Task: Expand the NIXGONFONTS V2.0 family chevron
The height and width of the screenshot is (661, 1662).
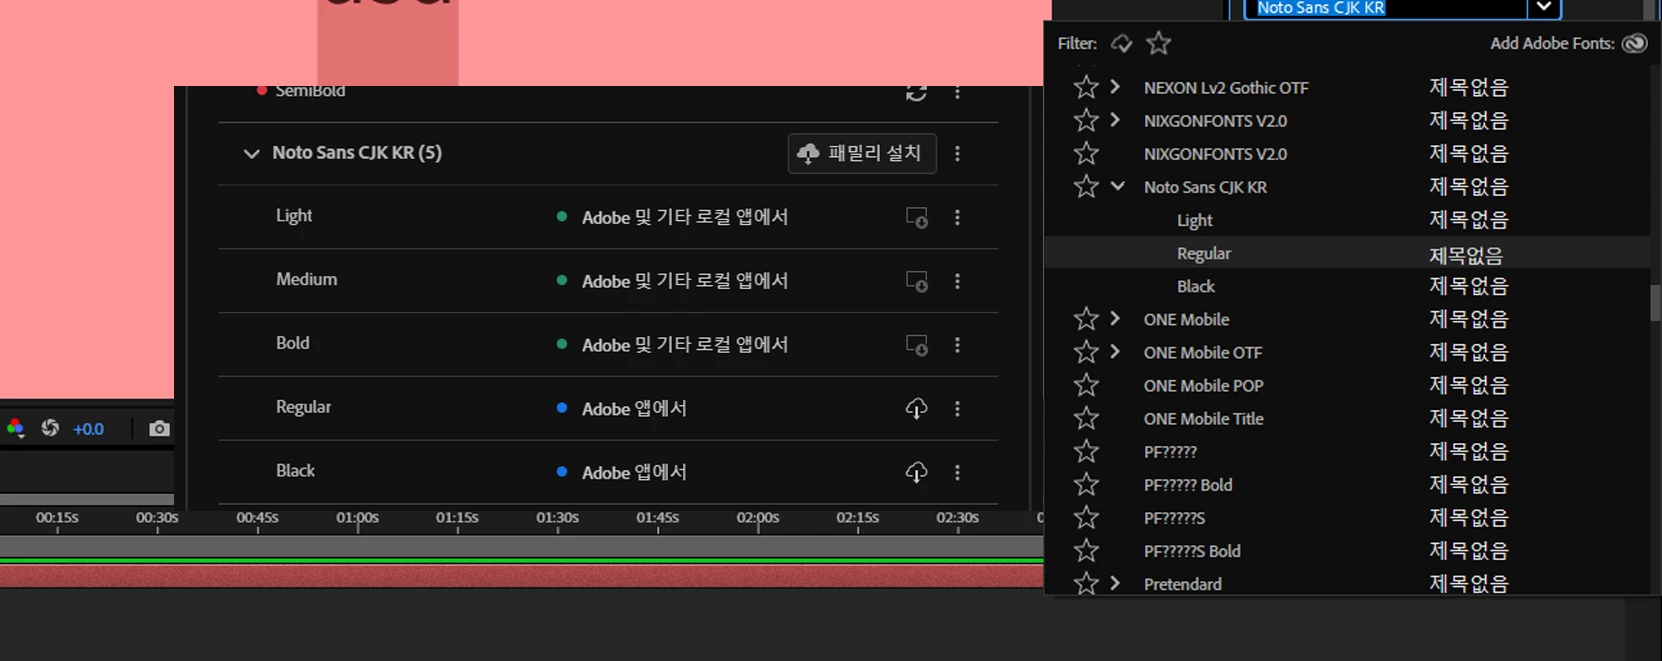Action: [1115, 120]
